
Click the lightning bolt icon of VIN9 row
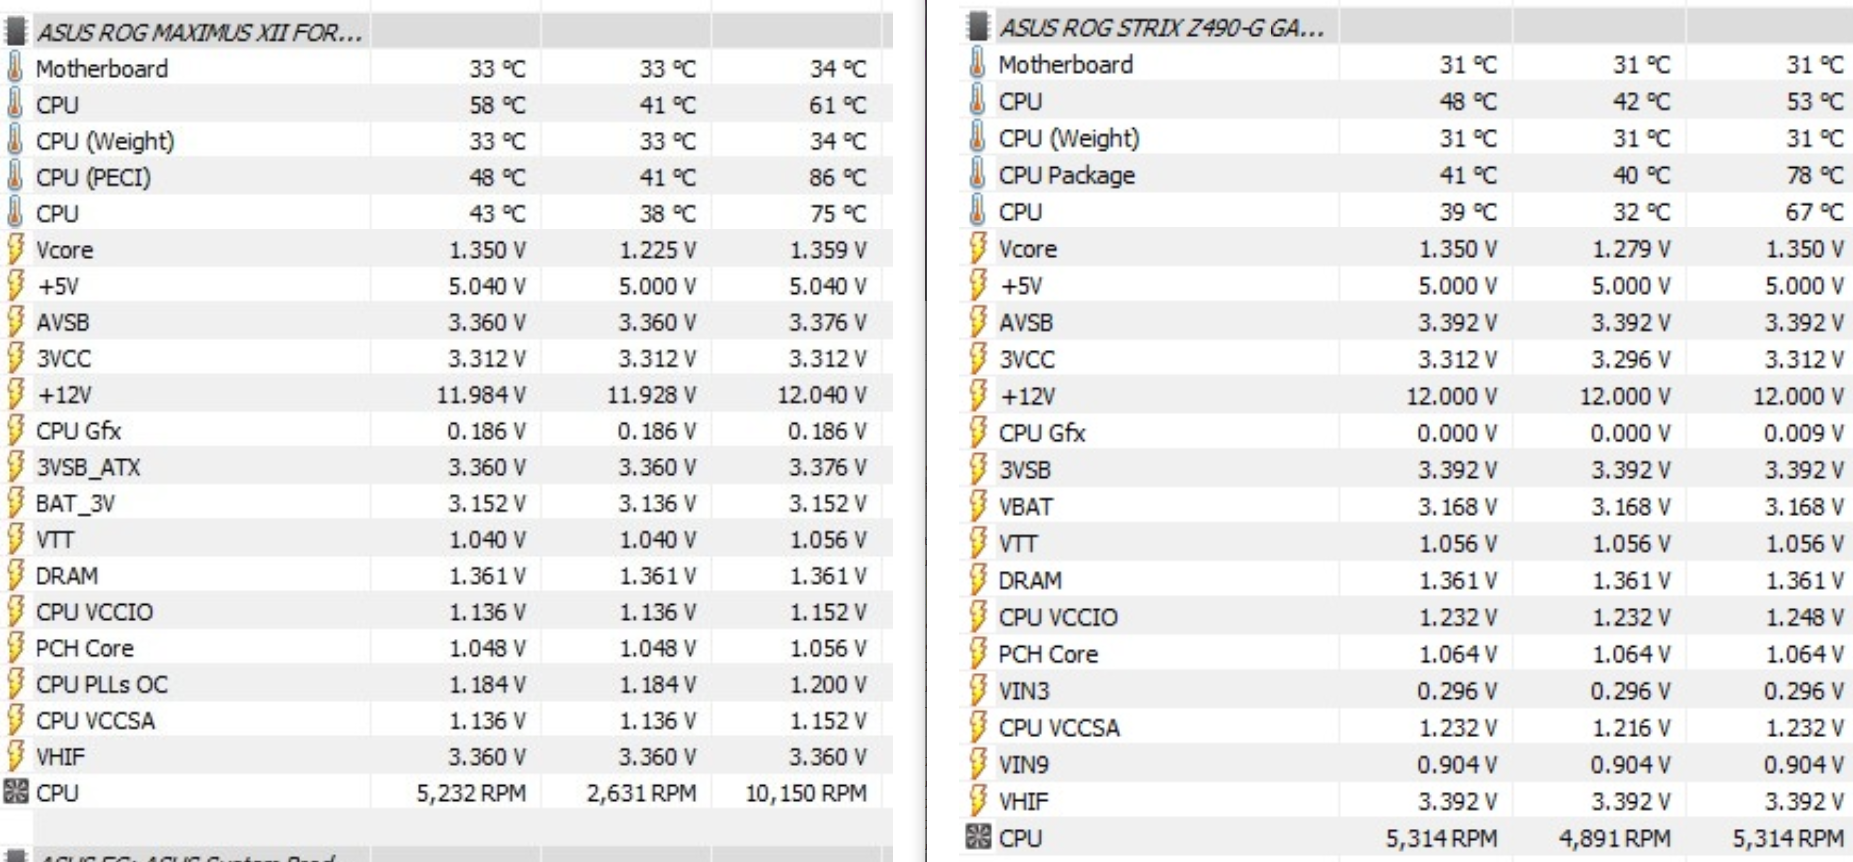pos(978,764)
